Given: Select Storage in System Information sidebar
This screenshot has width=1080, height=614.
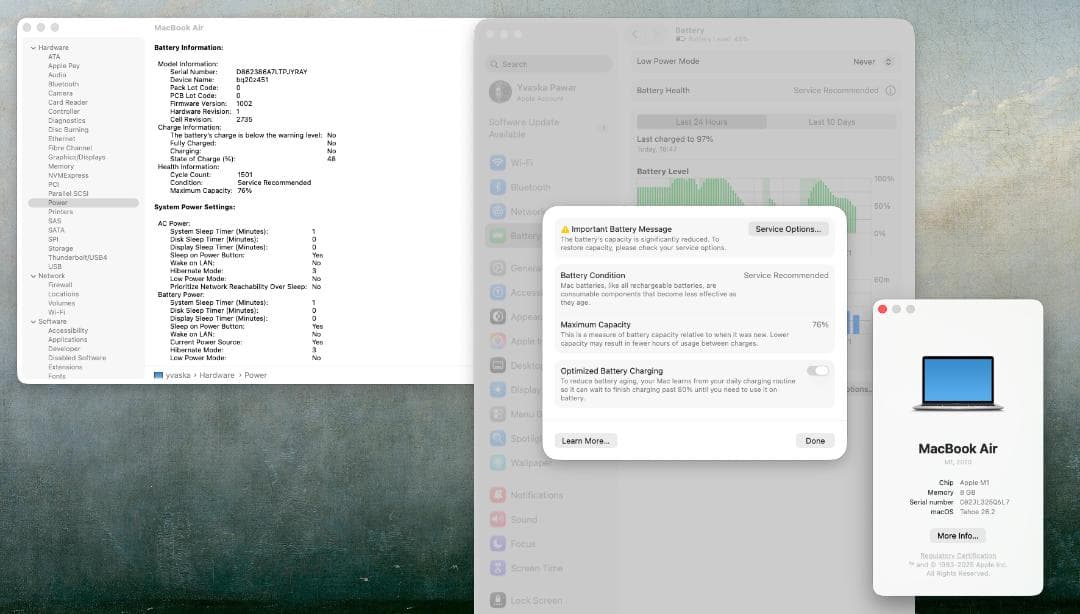Looking at the screenshot, I should click(x=61, y=249).
